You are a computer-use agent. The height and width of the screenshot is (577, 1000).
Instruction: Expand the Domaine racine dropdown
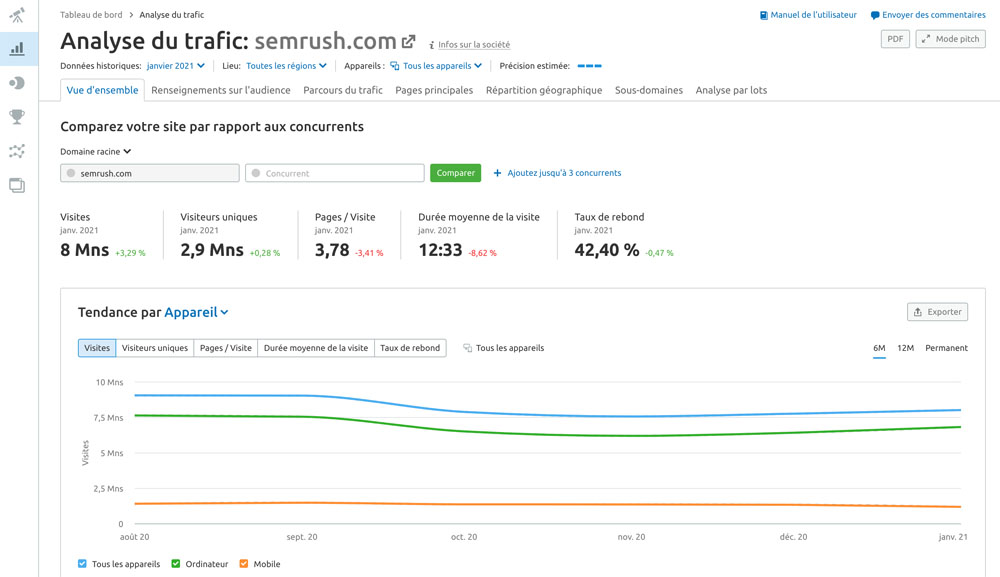[x=96, y=152]
